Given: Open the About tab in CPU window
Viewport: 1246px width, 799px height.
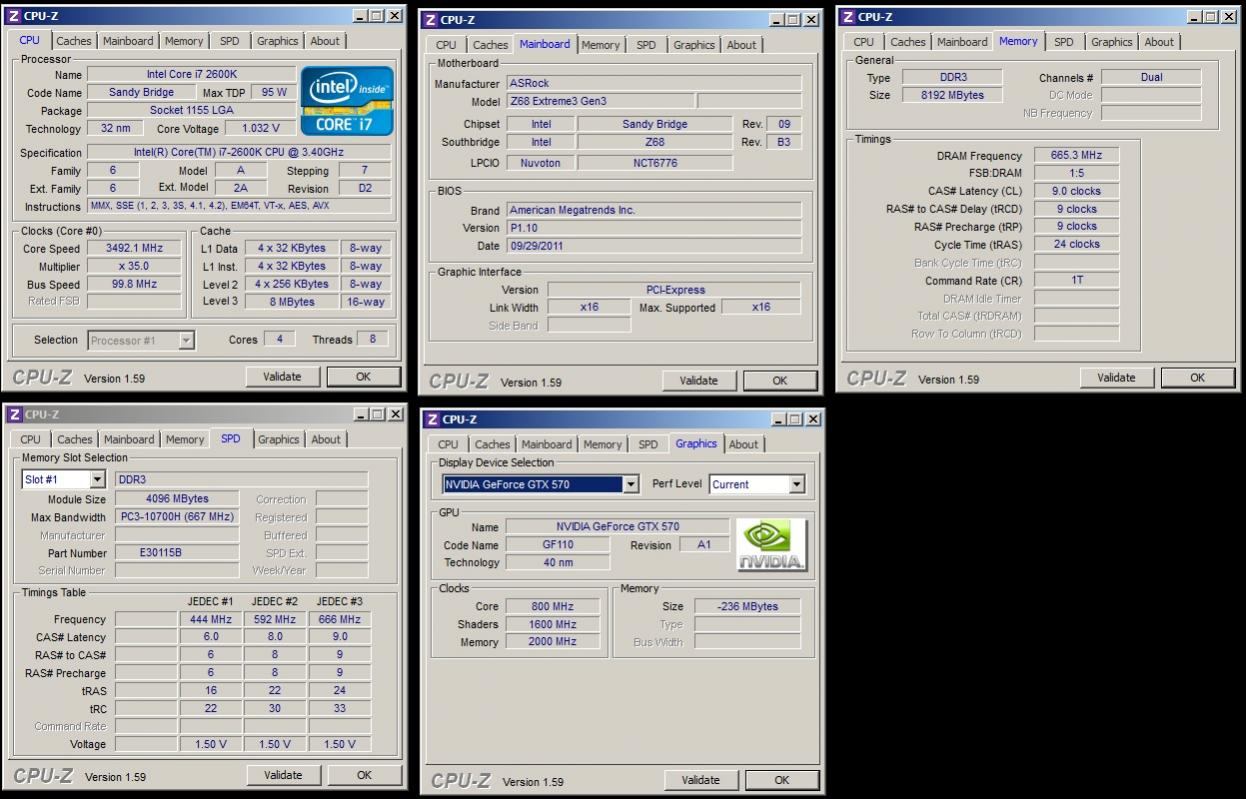Looking at the screenshot, I should click(324, 41).
